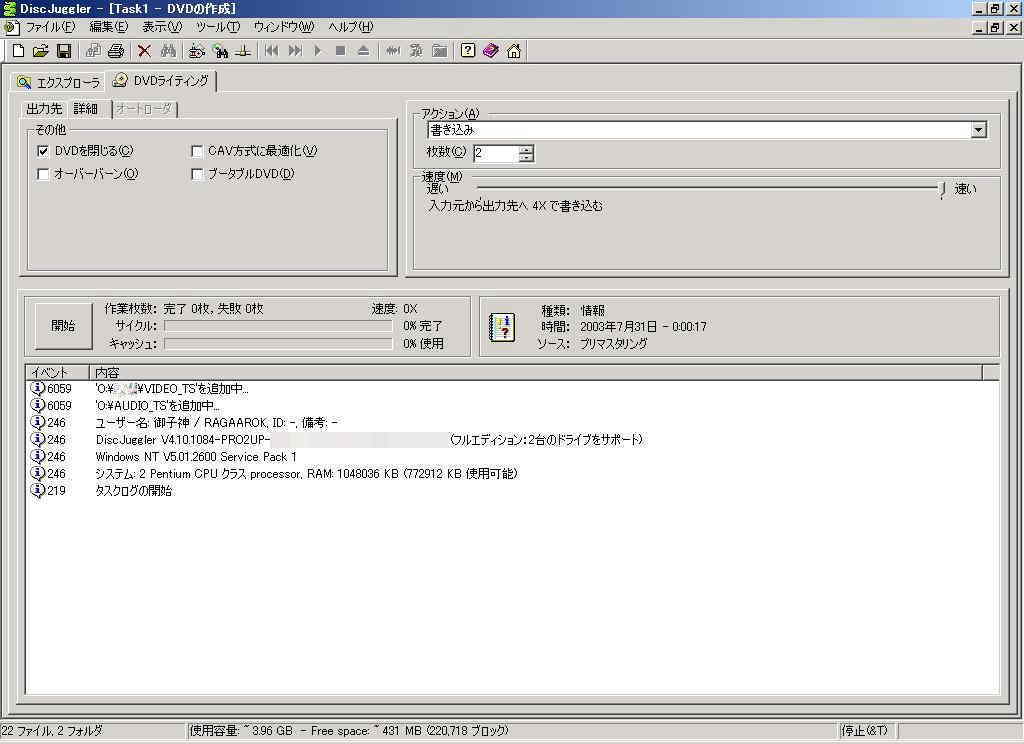
Task: Click the New task toolbar icon
Action: pyautogui.click(x=18, y=51)
